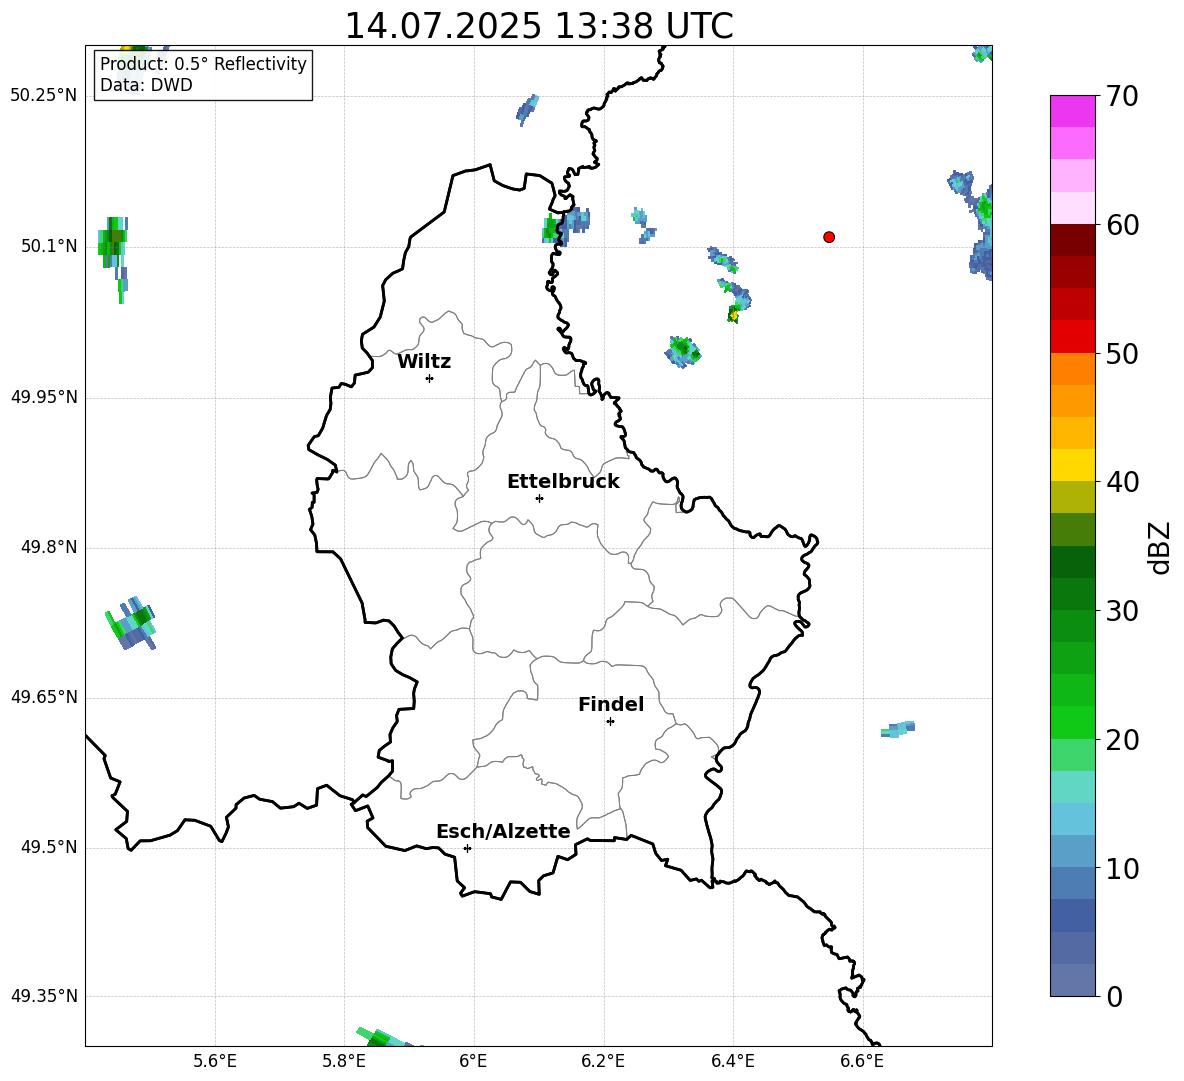Viewport: 1184px width, 1081px height.
Task: Click the 50.1°N latitude label
Action: 50,246
